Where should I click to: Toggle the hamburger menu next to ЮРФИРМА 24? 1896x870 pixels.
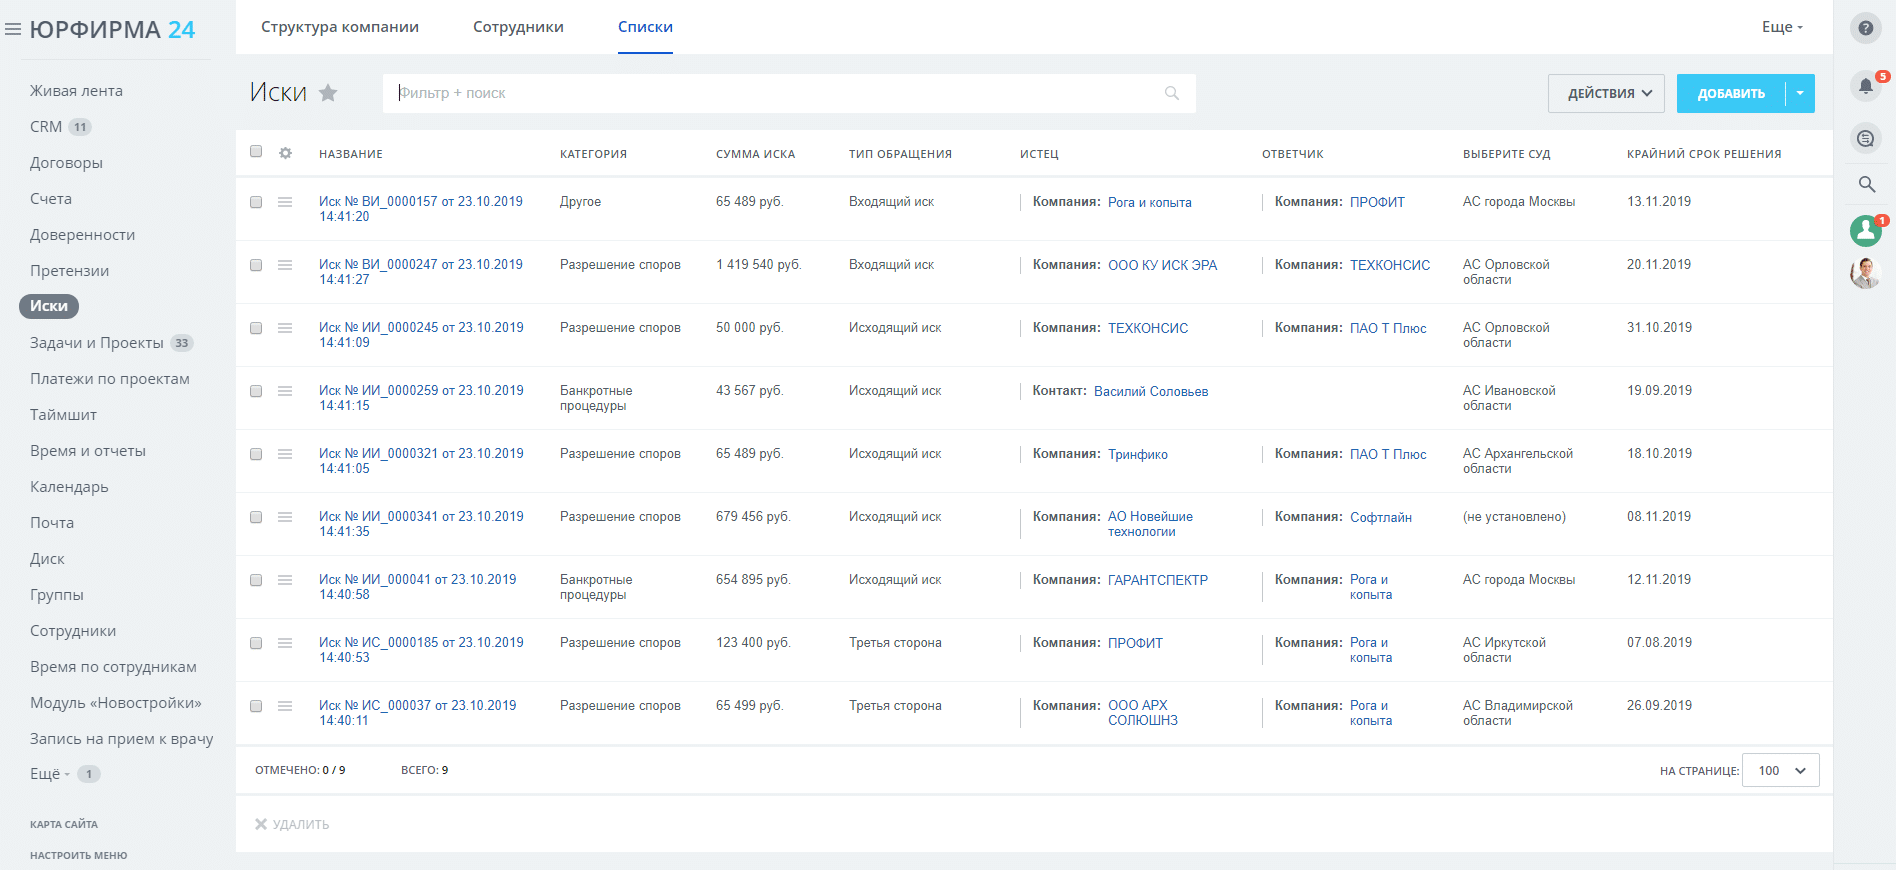pyautogui.click(x=13, y=30)
